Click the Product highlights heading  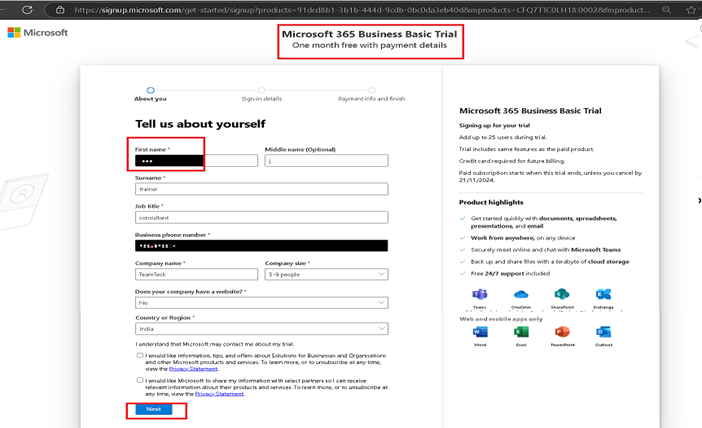491,202
